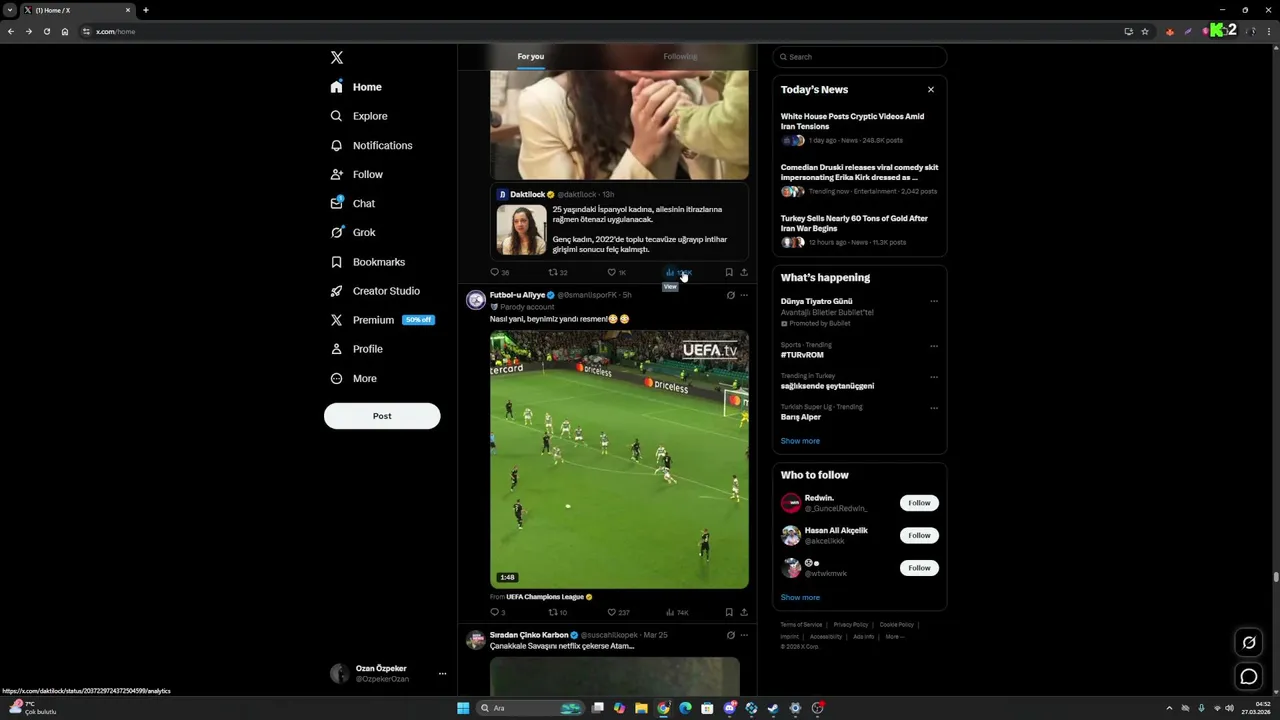The image size is (1280, 720).
Task: Reply to the Daktilock quote post
Action: point(499,272)
